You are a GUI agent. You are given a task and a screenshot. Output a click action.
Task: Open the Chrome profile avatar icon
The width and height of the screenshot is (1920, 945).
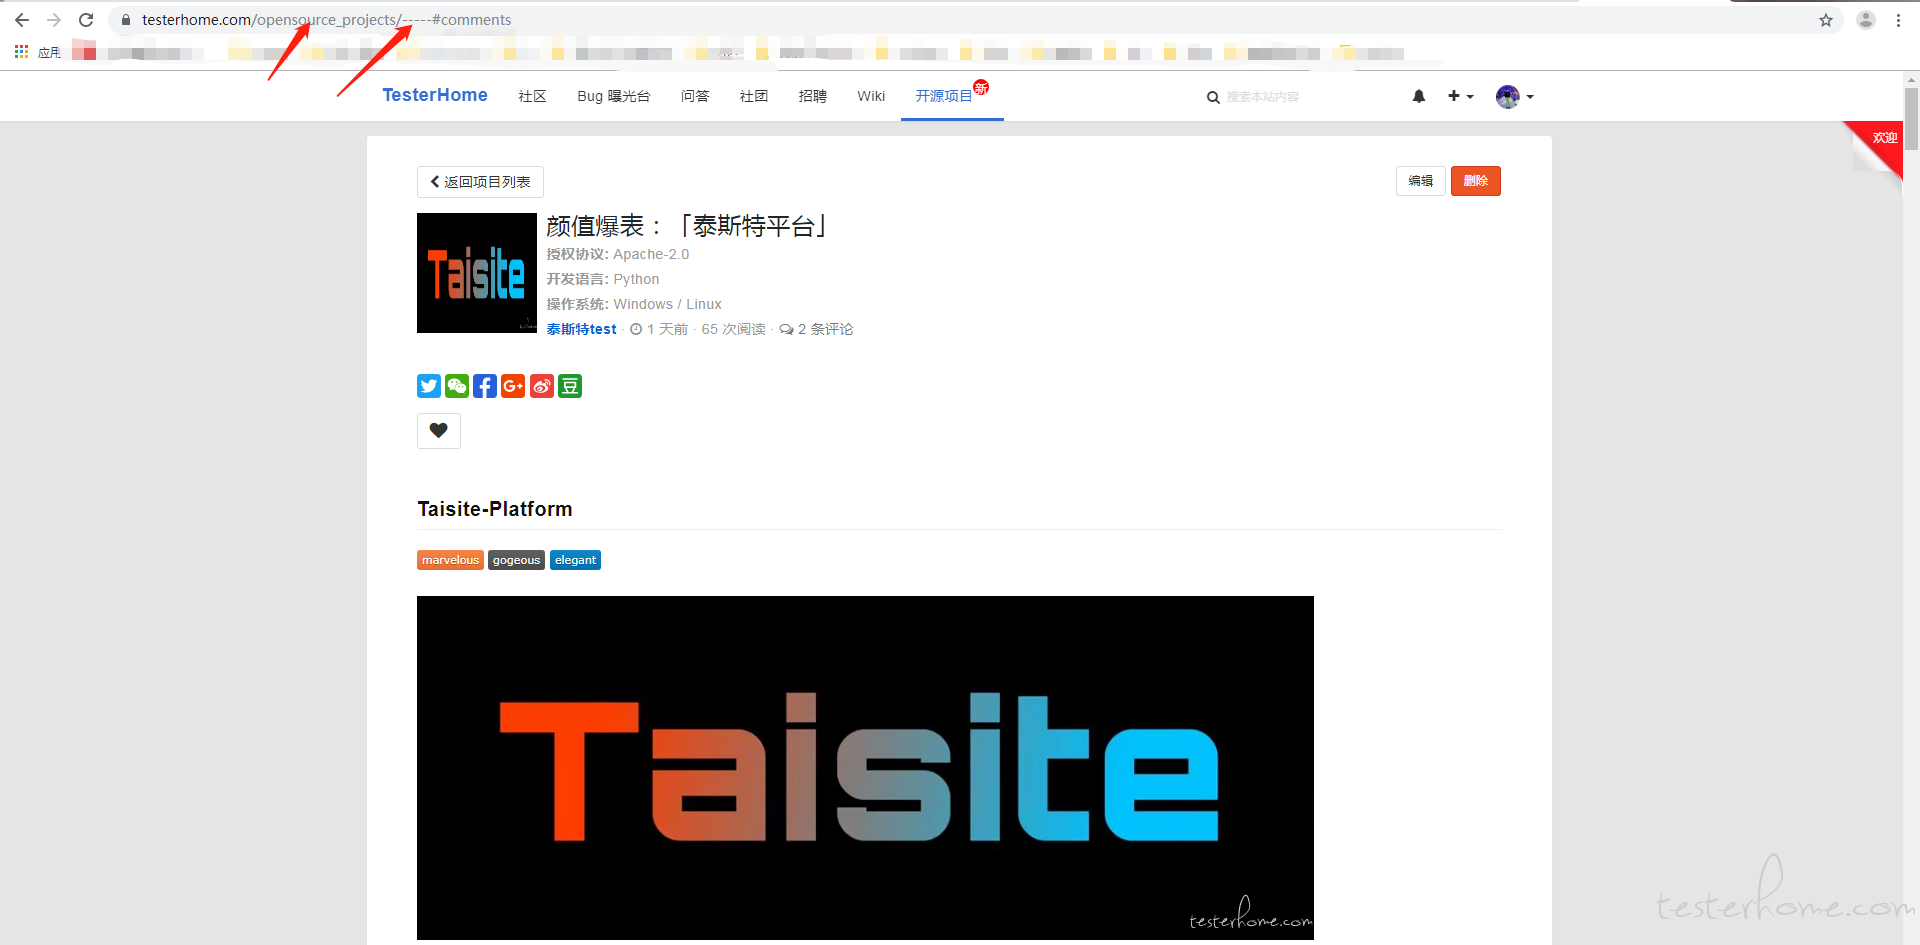[1866, 20]
